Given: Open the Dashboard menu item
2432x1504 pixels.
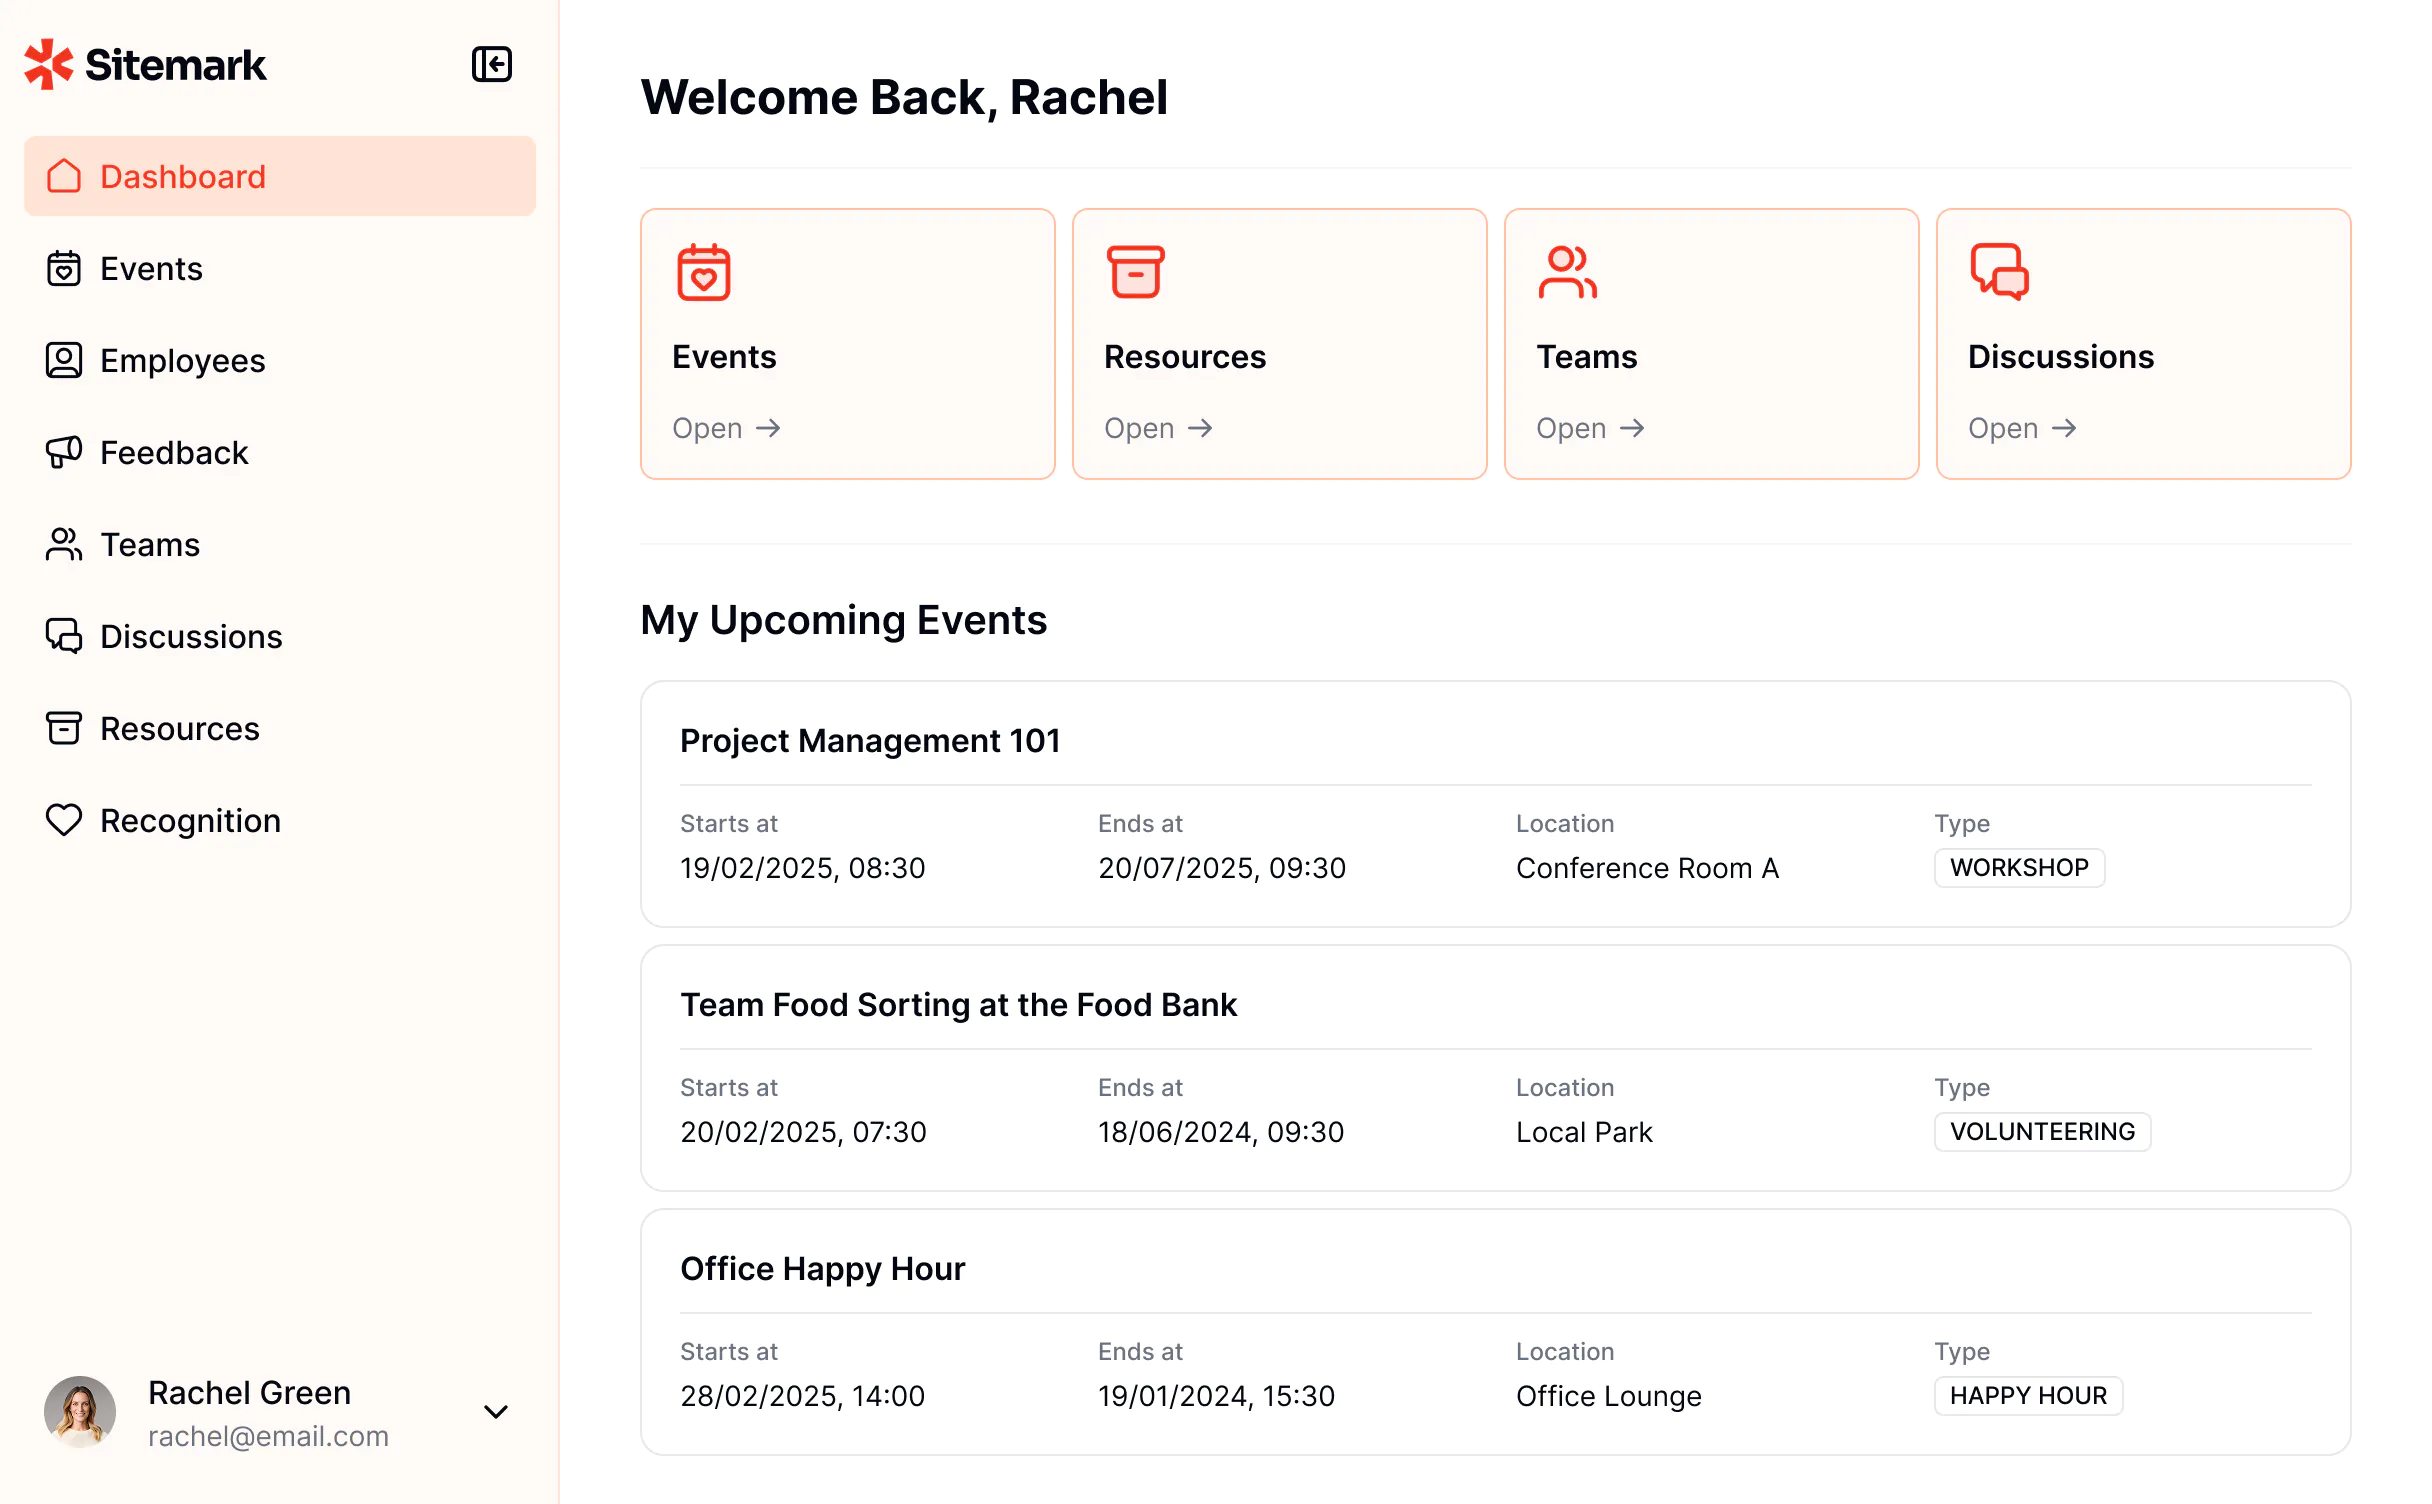Looking at the screenshot, I should pos(182,176).
